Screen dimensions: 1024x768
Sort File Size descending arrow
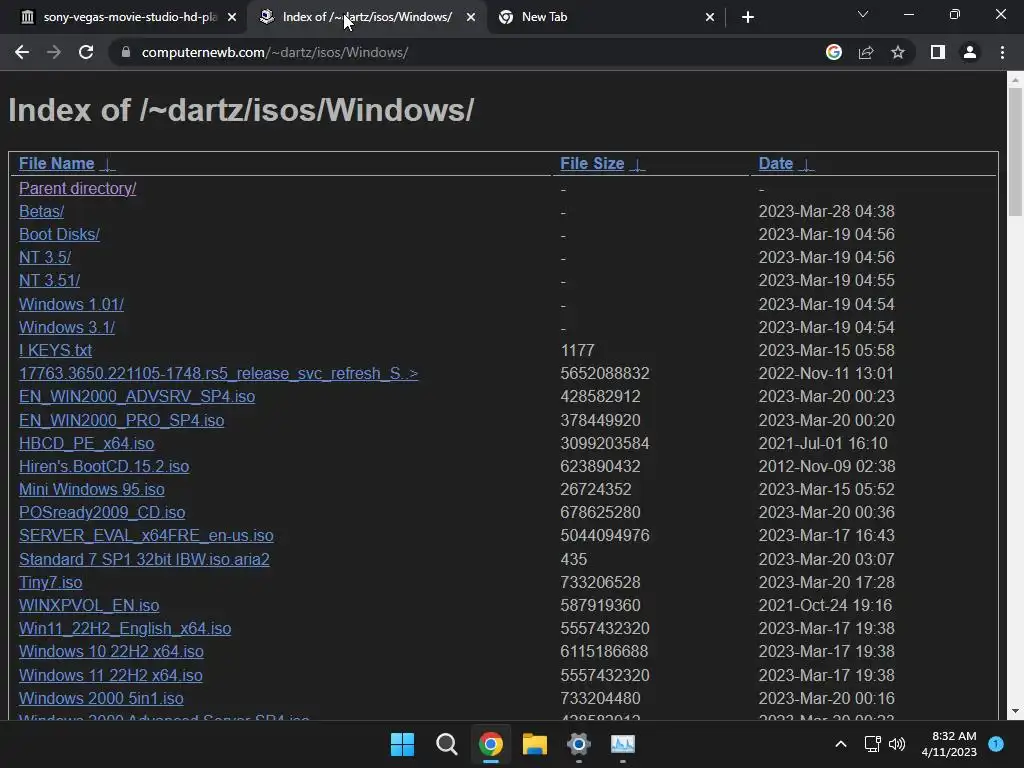tap(637, 165)
